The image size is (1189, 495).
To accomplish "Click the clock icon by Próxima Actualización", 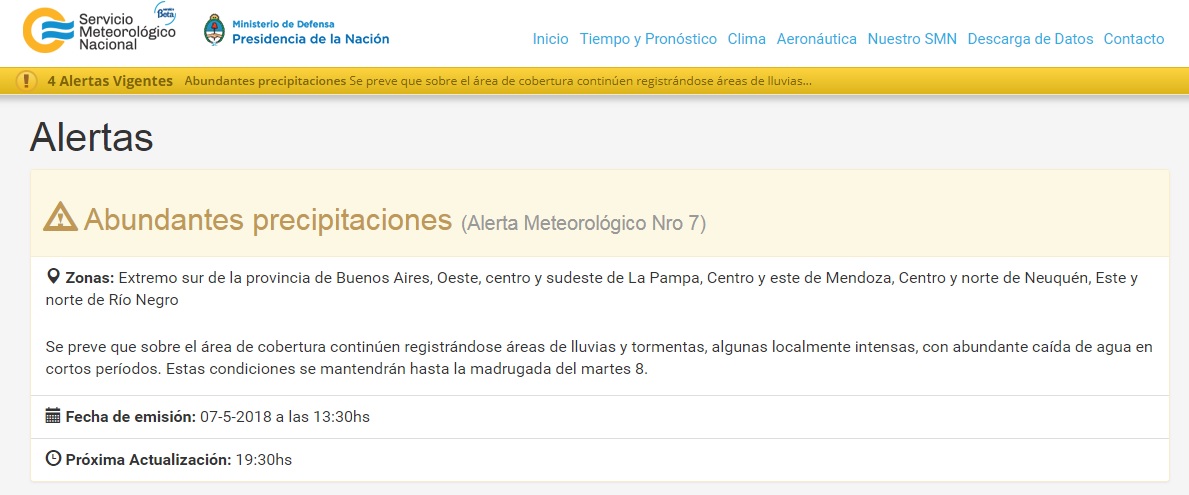I will tap(53, 459).
